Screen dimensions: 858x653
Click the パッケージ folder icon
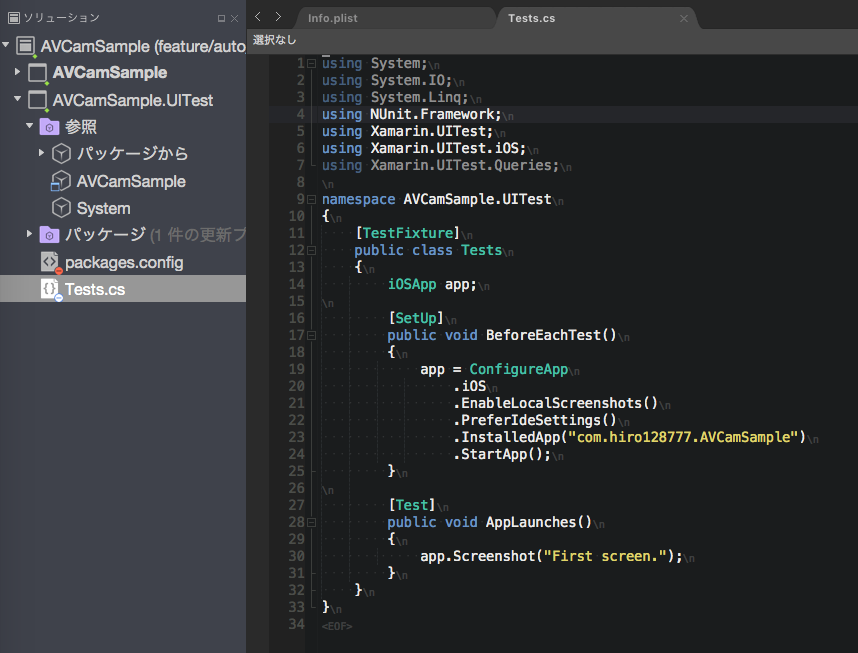pos(49,235)
